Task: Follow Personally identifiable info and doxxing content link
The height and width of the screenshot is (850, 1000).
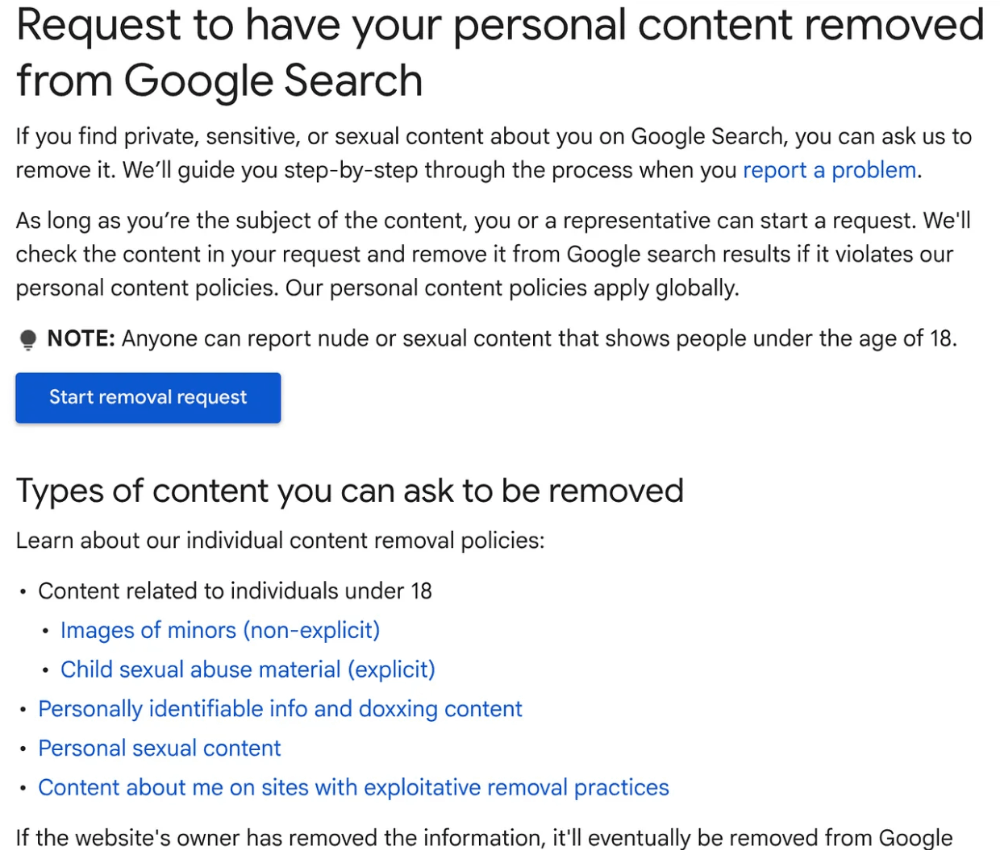Action: 280,709
